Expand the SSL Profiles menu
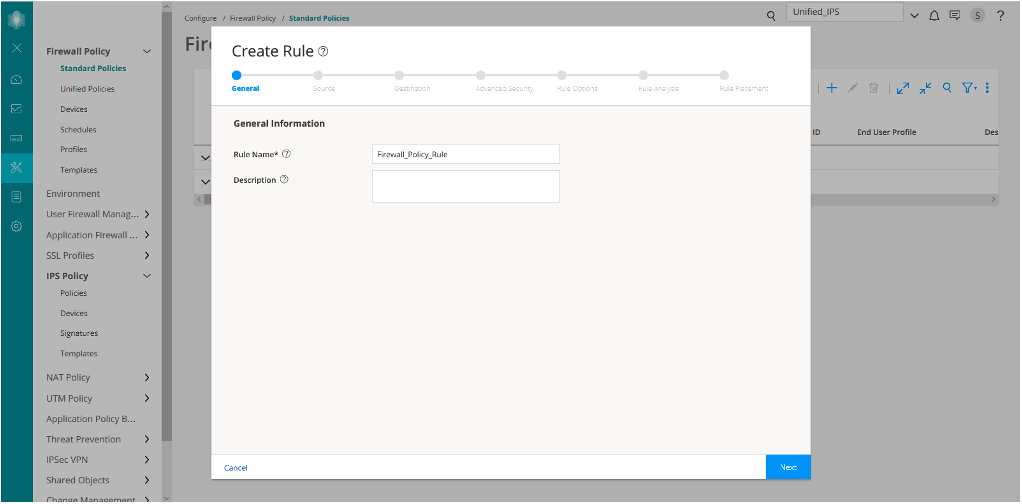The height and width of the screenshot is (504, 1022). point(147,255)
